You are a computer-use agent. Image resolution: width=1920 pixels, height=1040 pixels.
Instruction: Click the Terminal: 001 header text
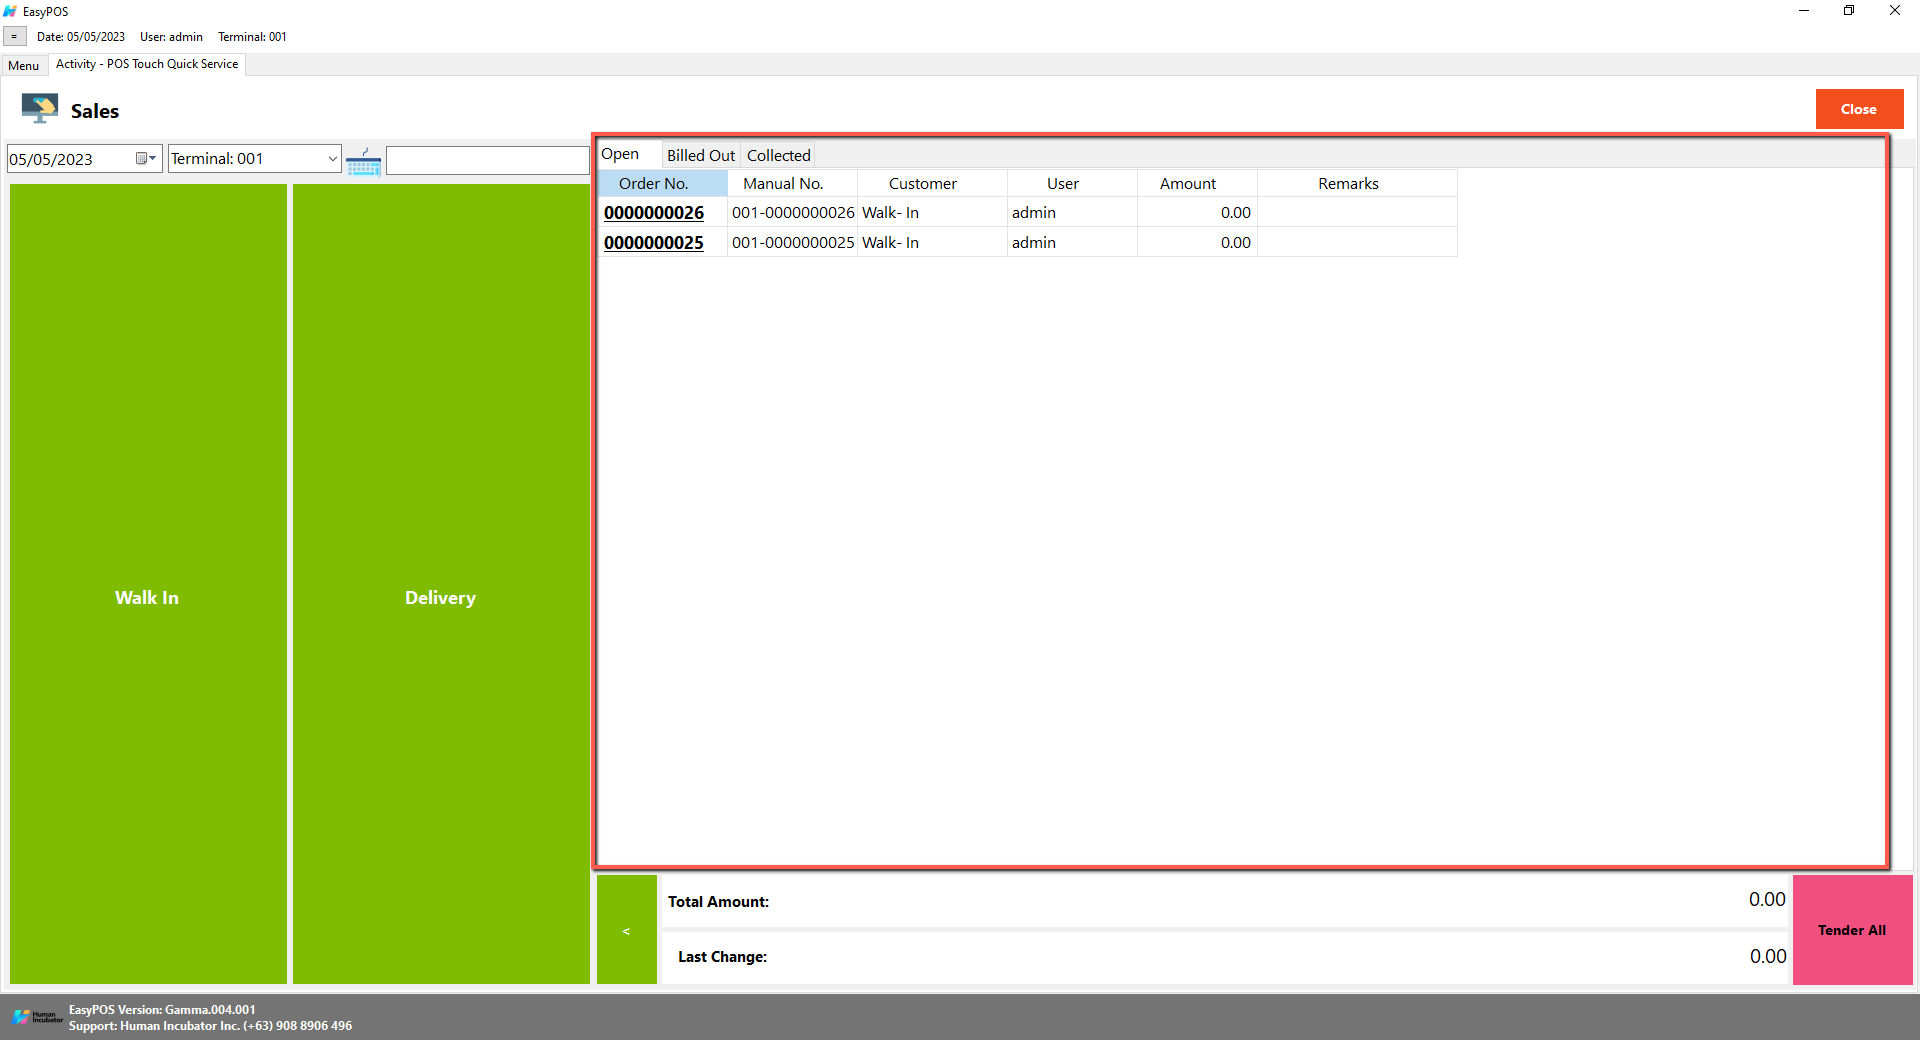coord(252,37)
